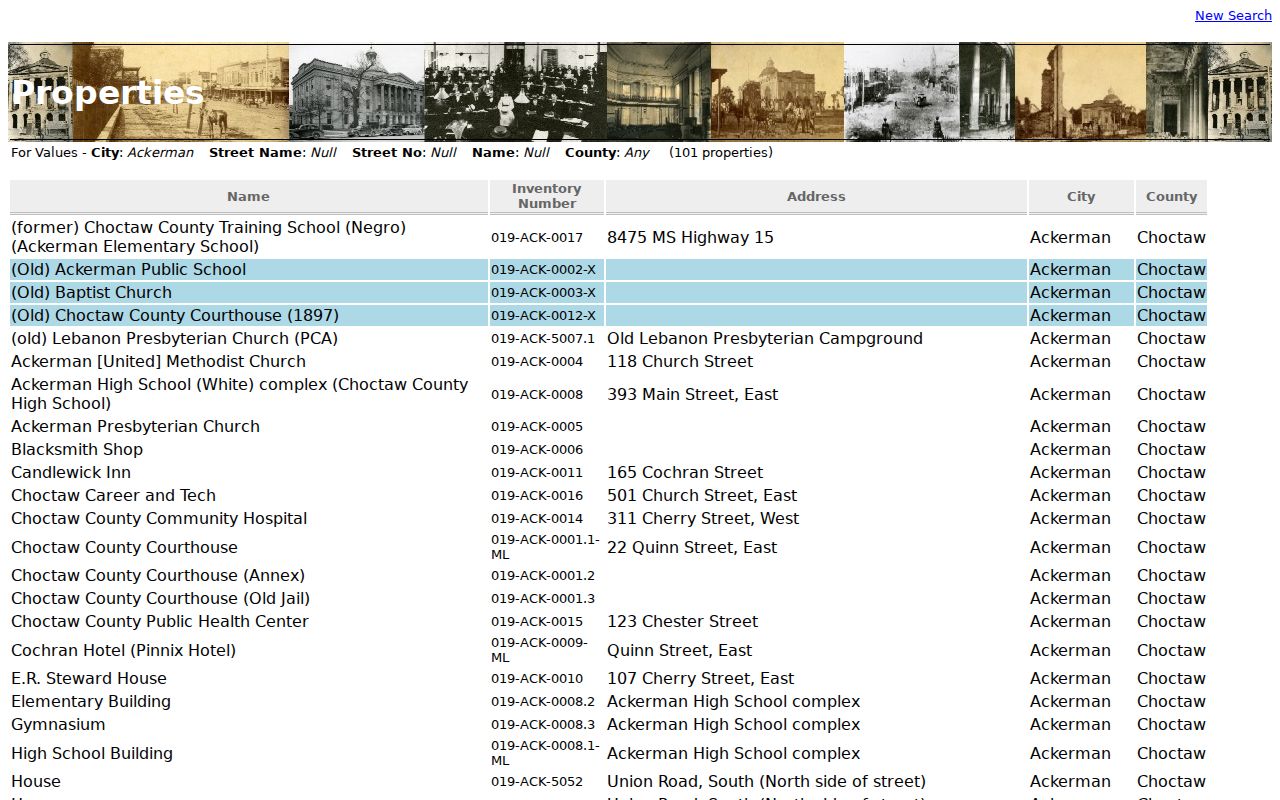The height and width of the screenshot is (800, 1280).
Task: Select Choctaw County Courthouse (Old Jail)
Action: pos(160,598)
